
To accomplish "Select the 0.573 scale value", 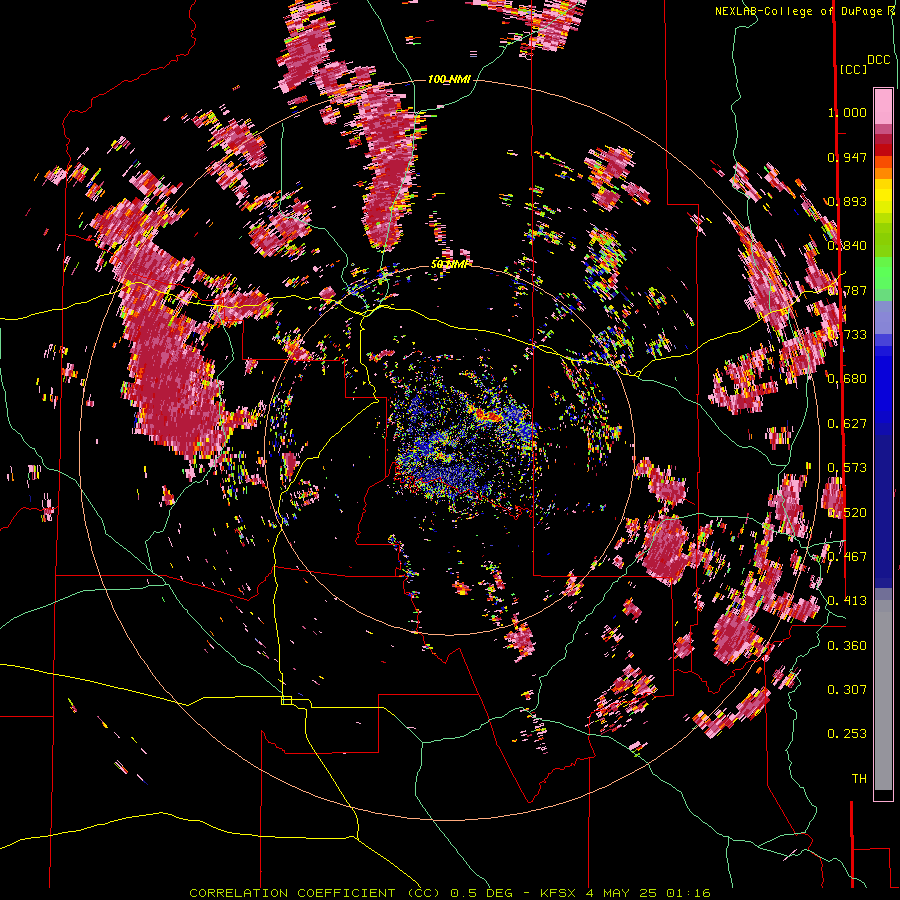I will click(x=847, y=468).
